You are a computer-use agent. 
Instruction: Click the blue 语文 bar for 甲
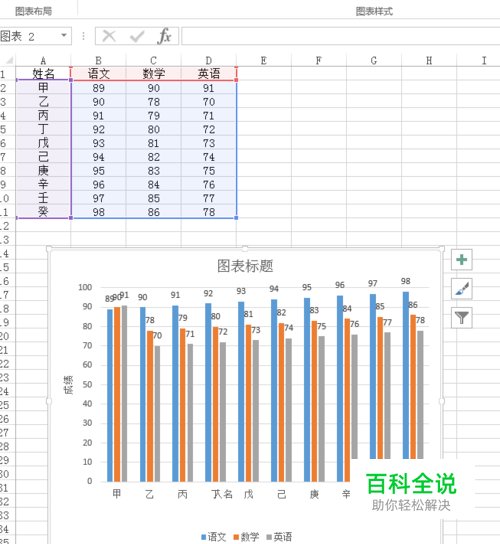click(x=110, y=395)
